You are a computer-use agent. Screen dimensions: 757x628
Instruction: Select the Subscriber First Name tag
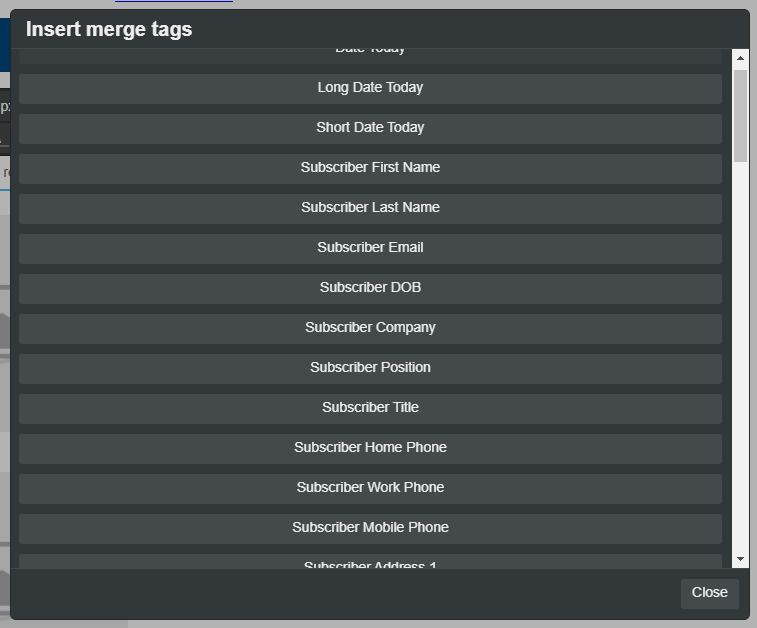(x=370, y=168)
